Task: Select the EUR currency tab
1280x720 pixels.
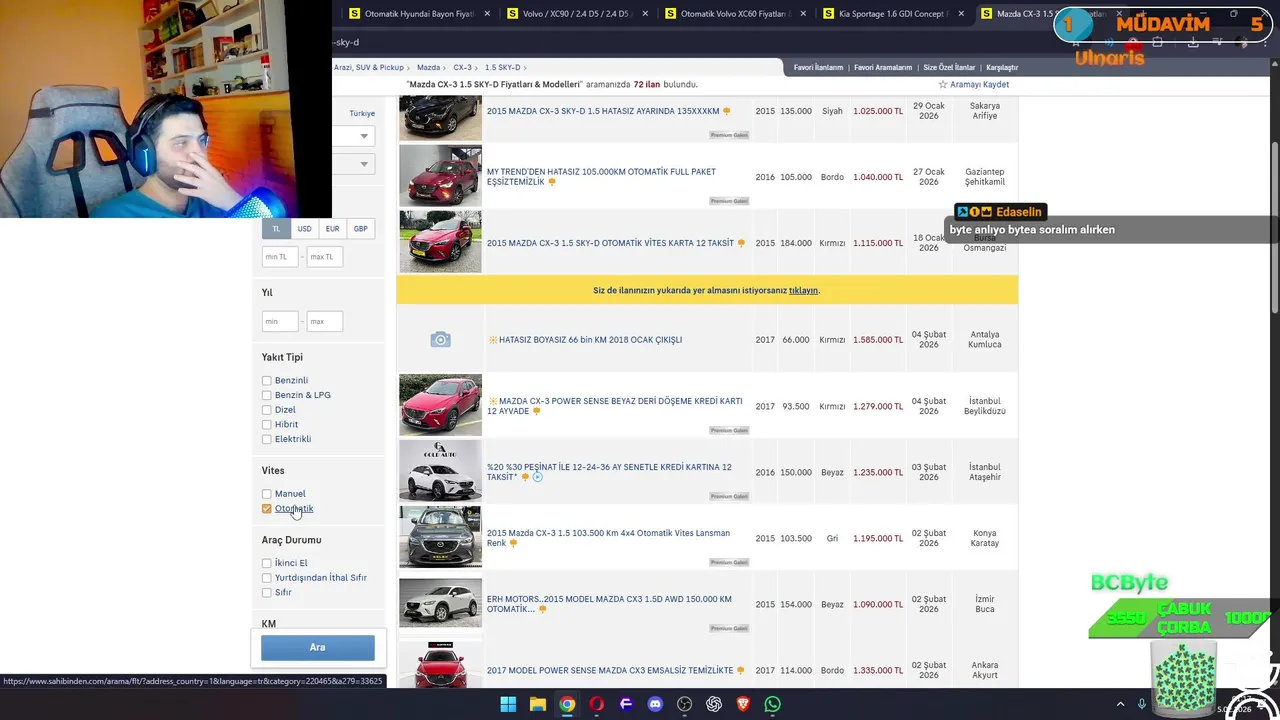Action: point(332,229)
